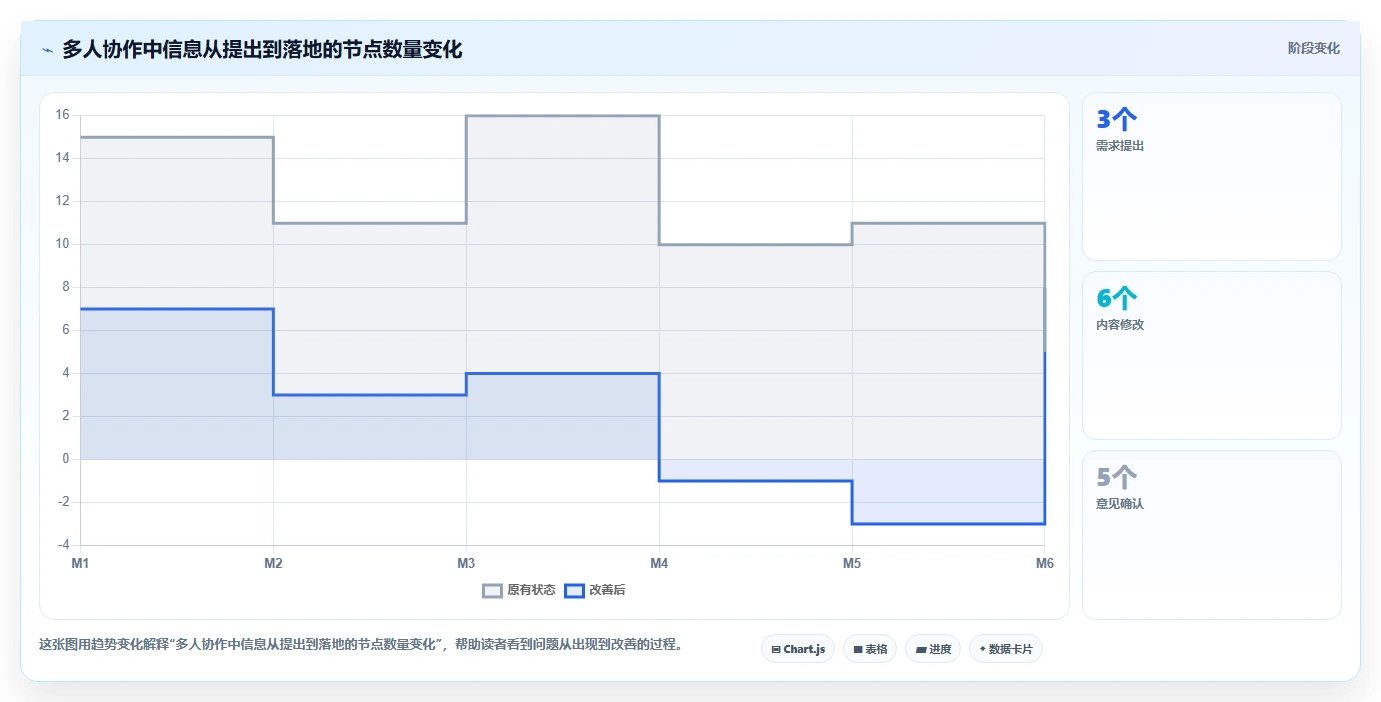Image resolution: width=1381 pixels, height=702 pixels.
Task: Toggle the 原有状态 legend entry
Action: tap(519, 590)
